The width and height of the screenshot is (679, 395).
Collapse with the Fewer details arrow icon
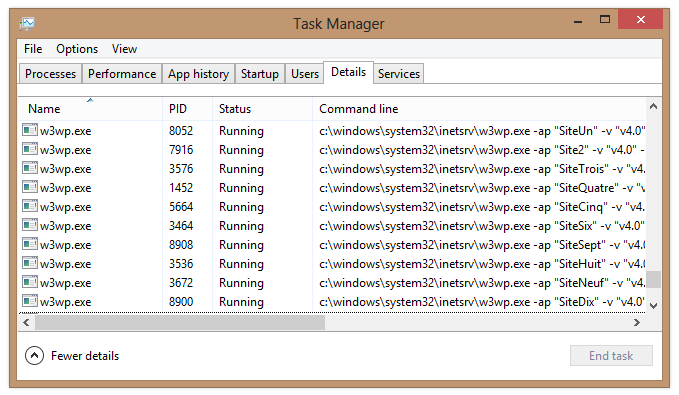click(x=34, y=356)
